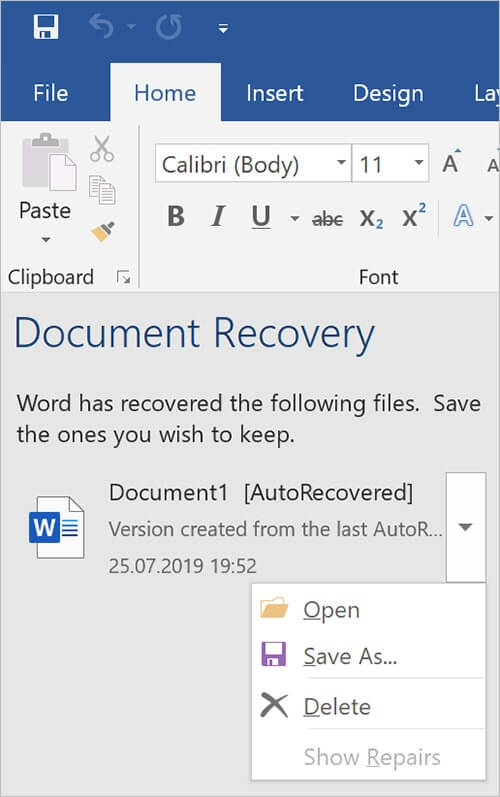Choose Open from the context menu
This screenshot has height=797, width=500.
click(368, 609)
